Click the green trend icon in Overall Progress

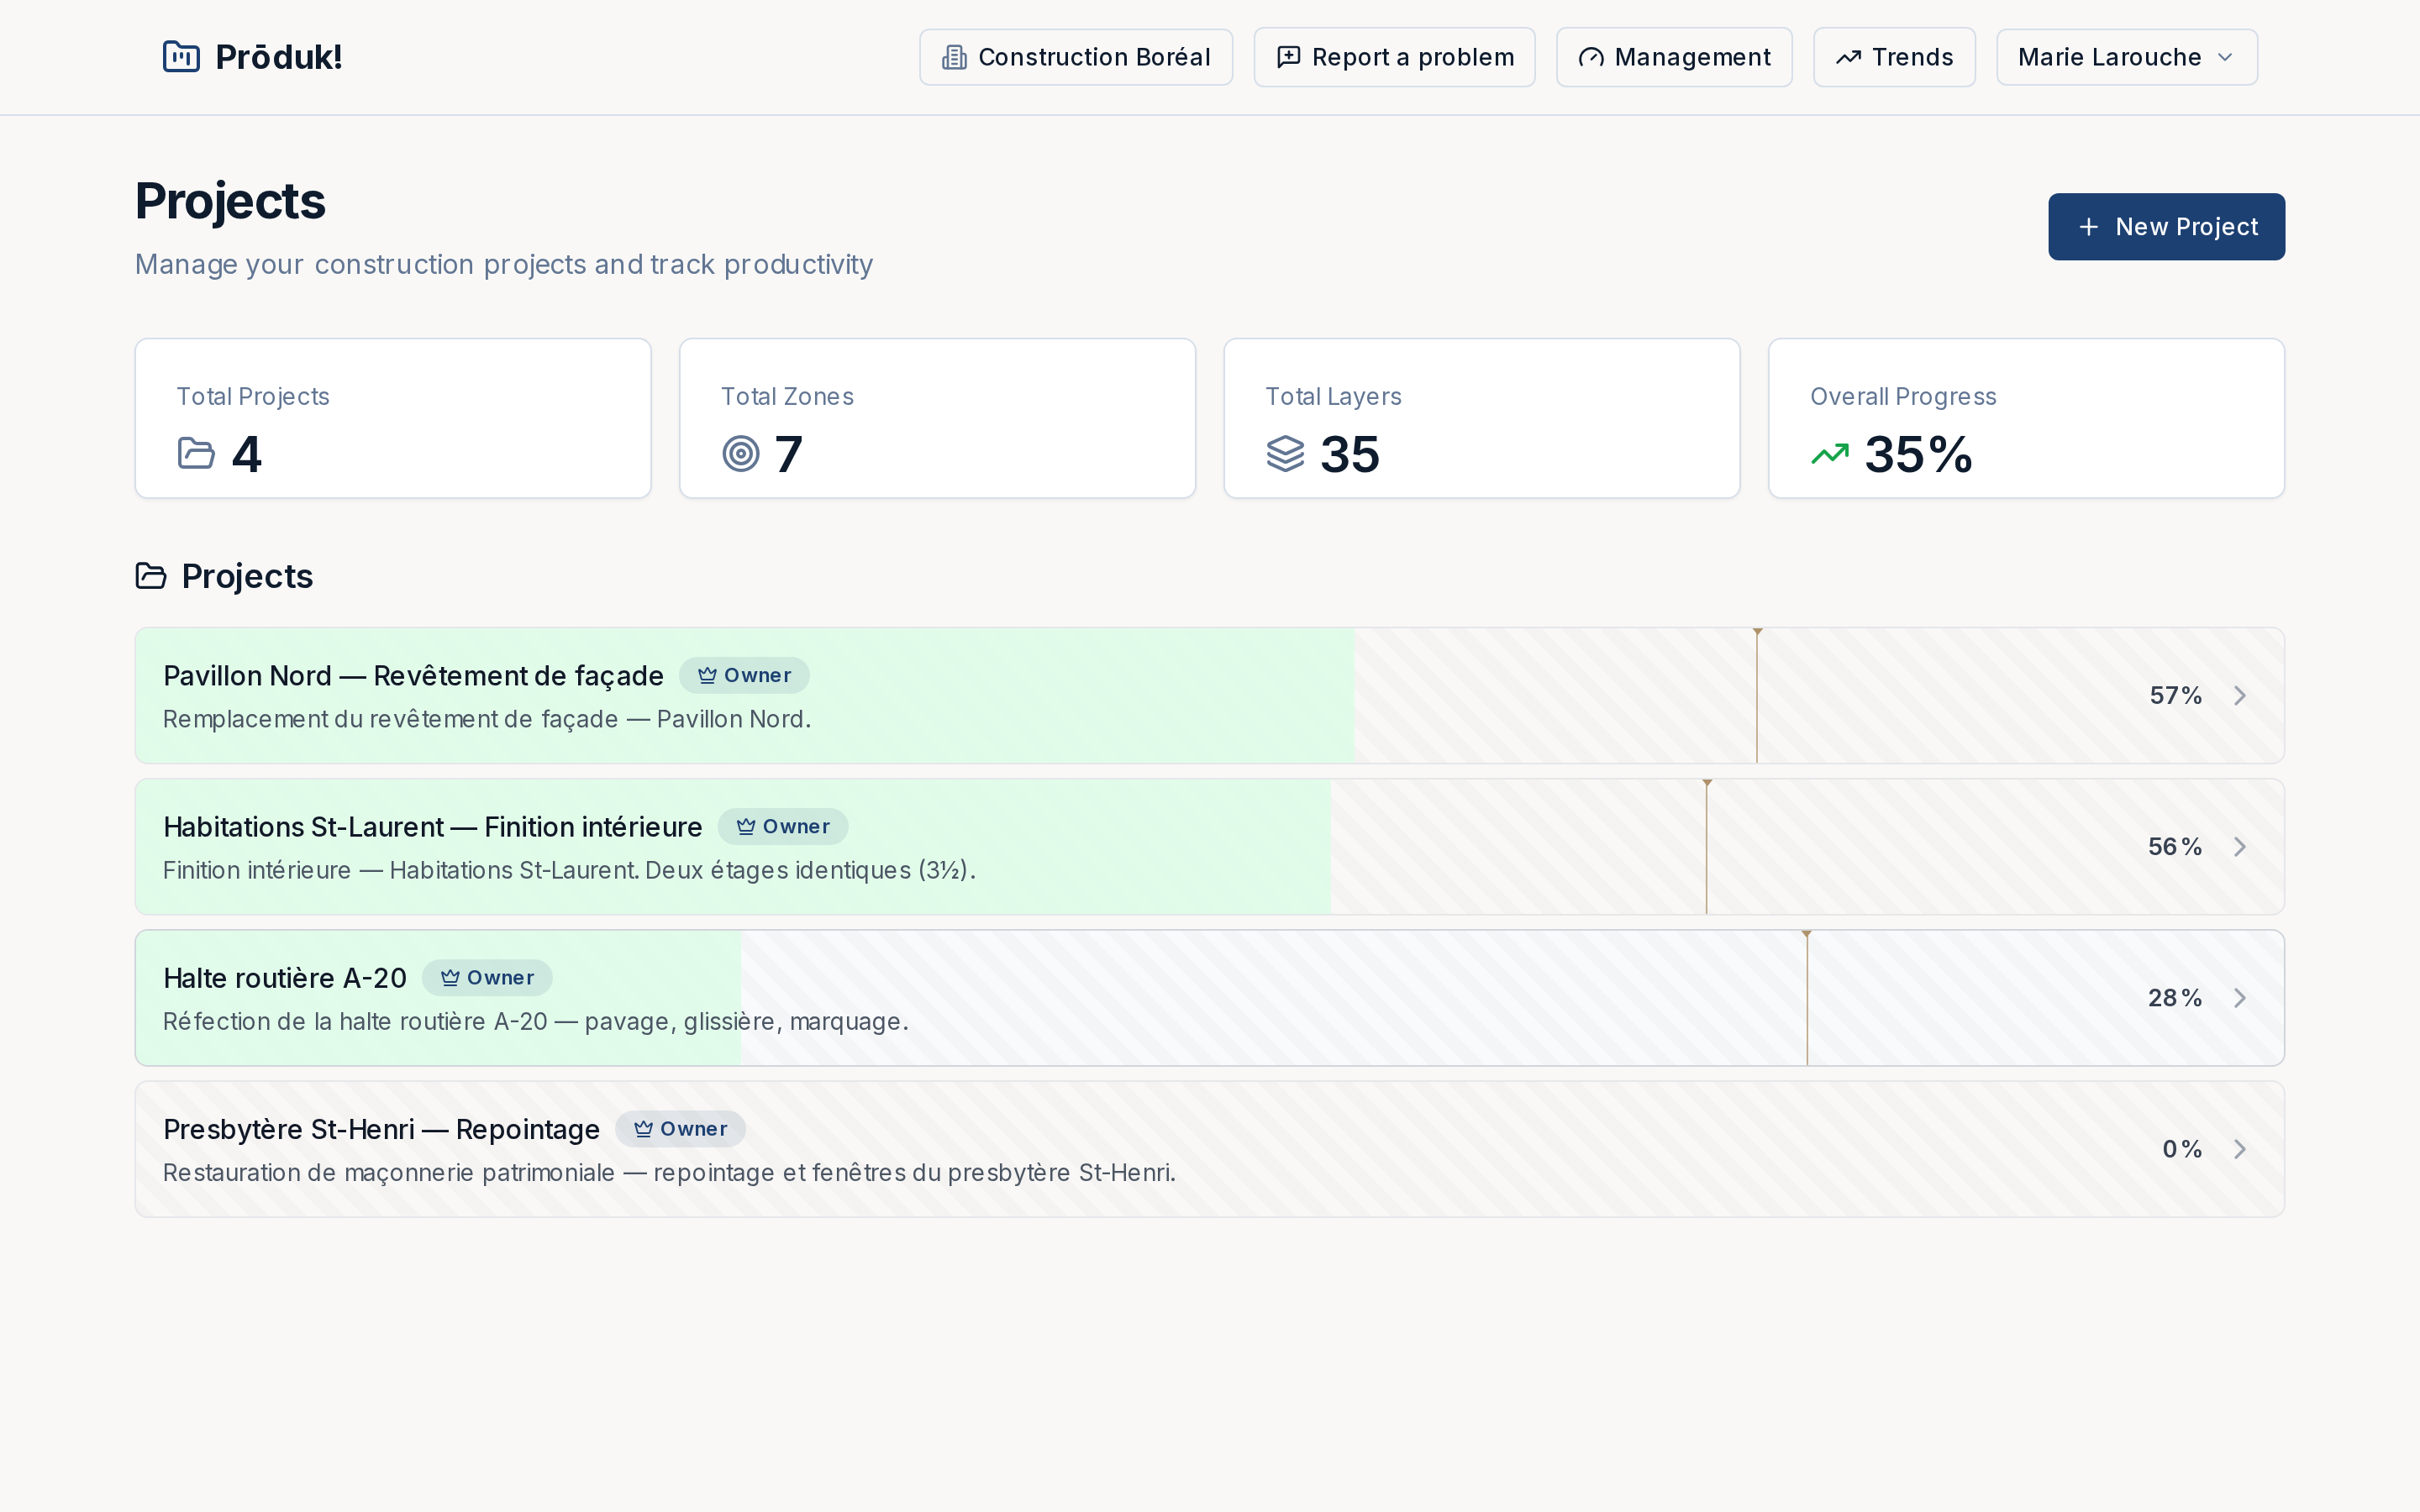click(x=1829, y=455)
